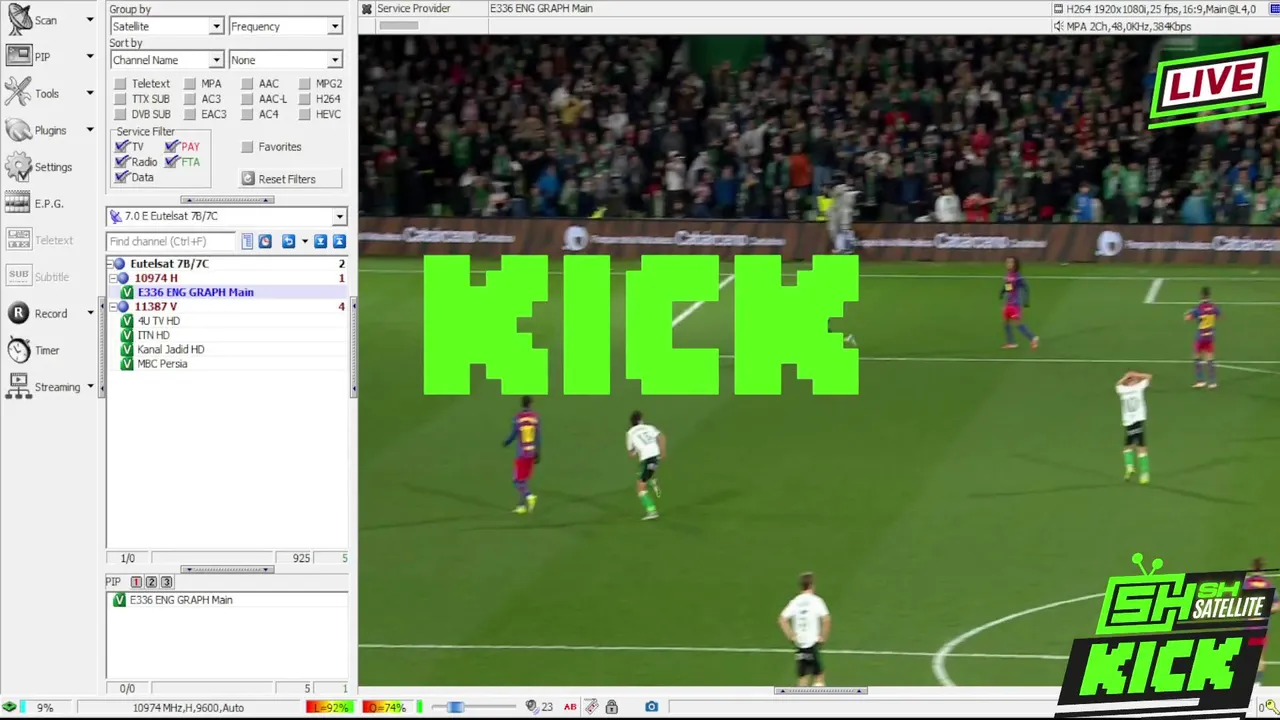Click the clock icon beside channel search
Screen dimensions: 1280x720
pyautogui.click(x=265, y=241)
